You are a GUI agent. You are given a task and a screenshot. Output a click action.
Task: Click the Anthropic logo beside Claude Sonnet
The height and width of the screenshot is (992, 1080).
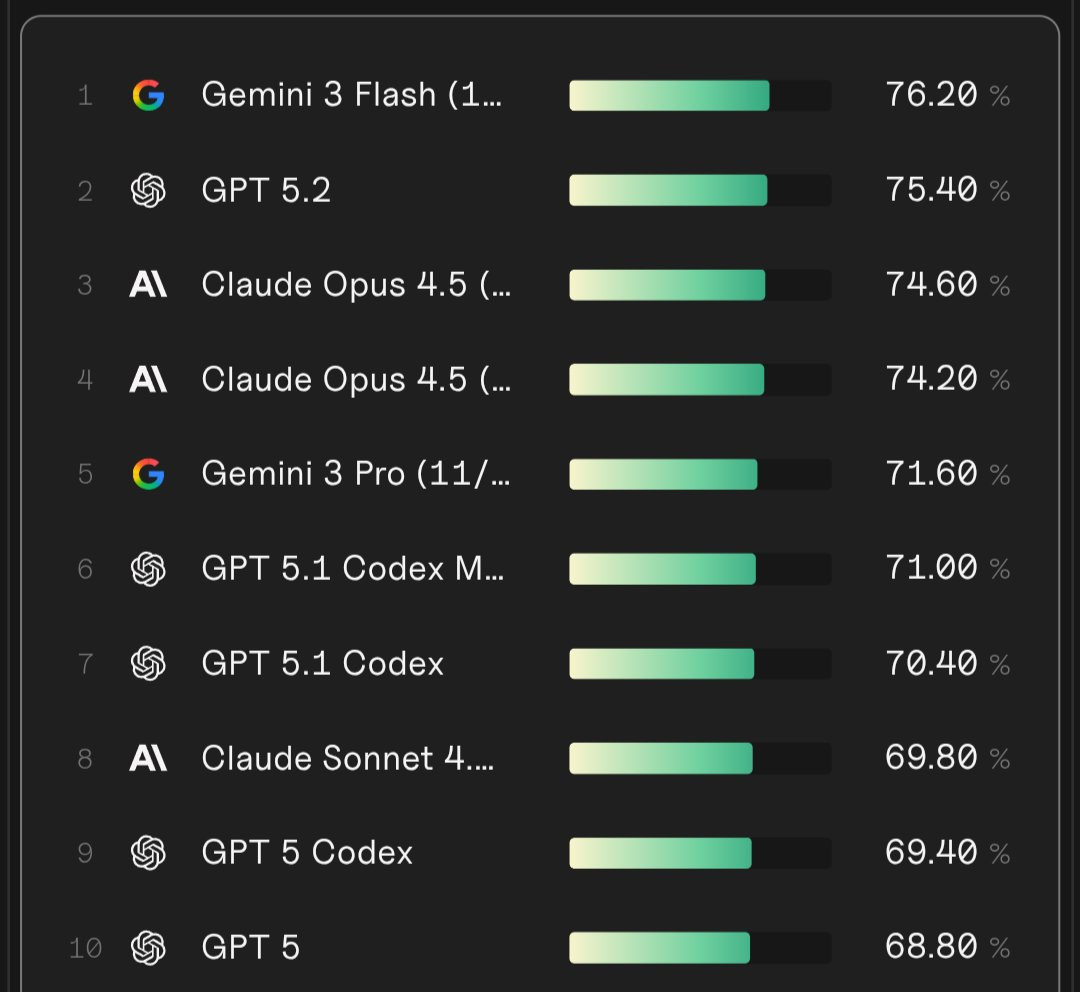tap(148, 758)
